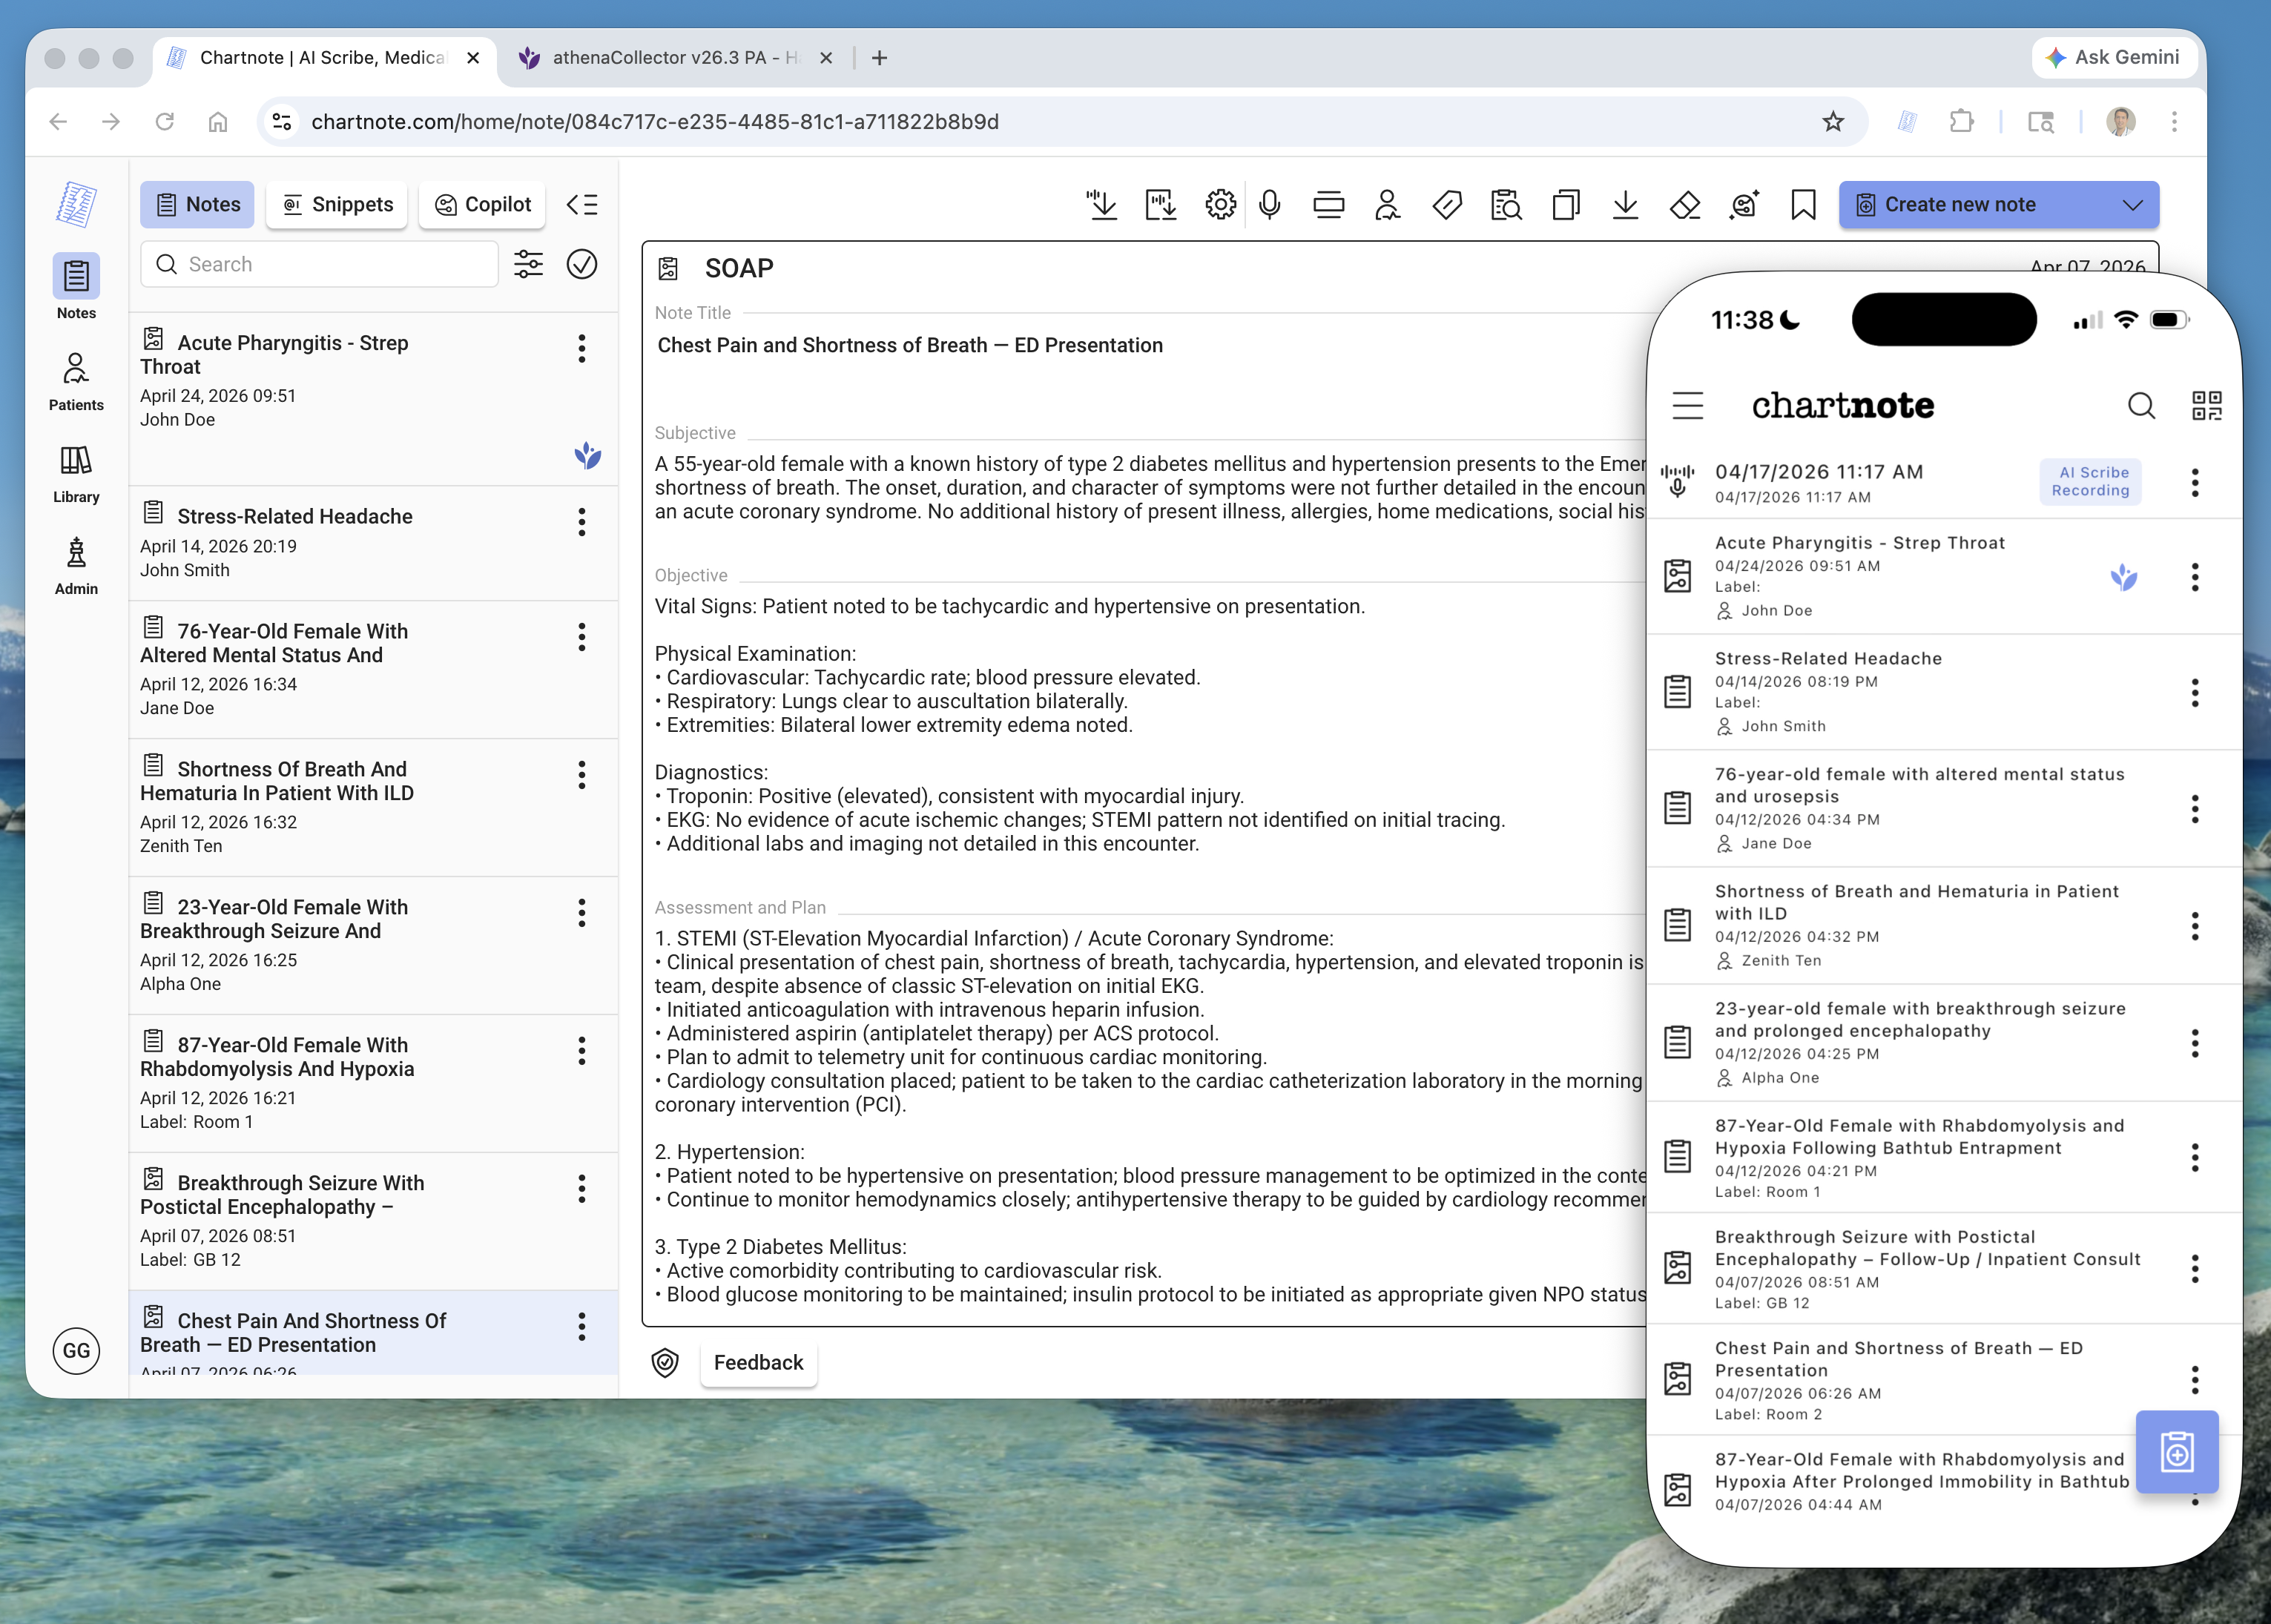This screenshot has height=1624, width=2271.
Task: Click the notes Search input field
Action: coord(320,264)
